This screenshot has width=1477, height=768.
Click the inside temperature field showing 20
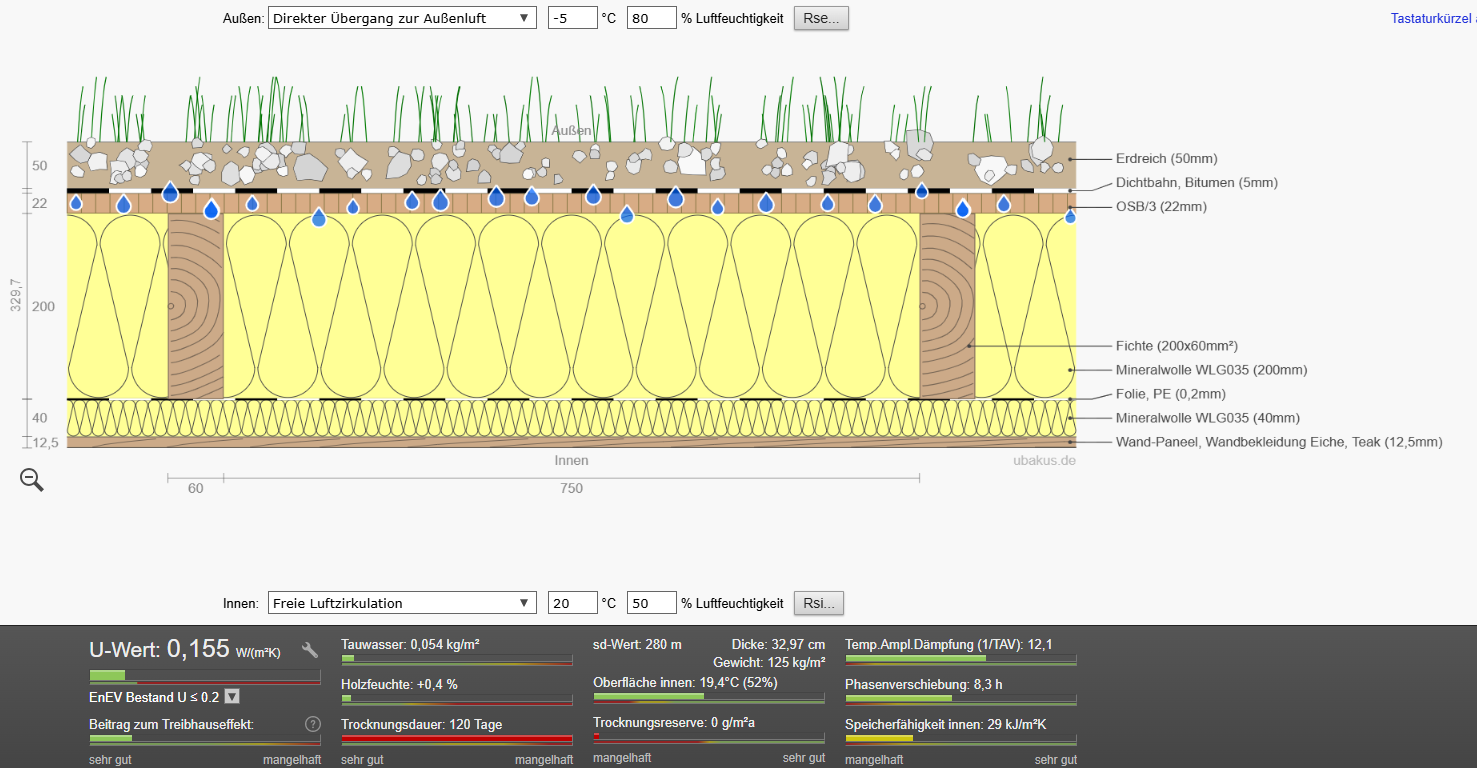572,603
